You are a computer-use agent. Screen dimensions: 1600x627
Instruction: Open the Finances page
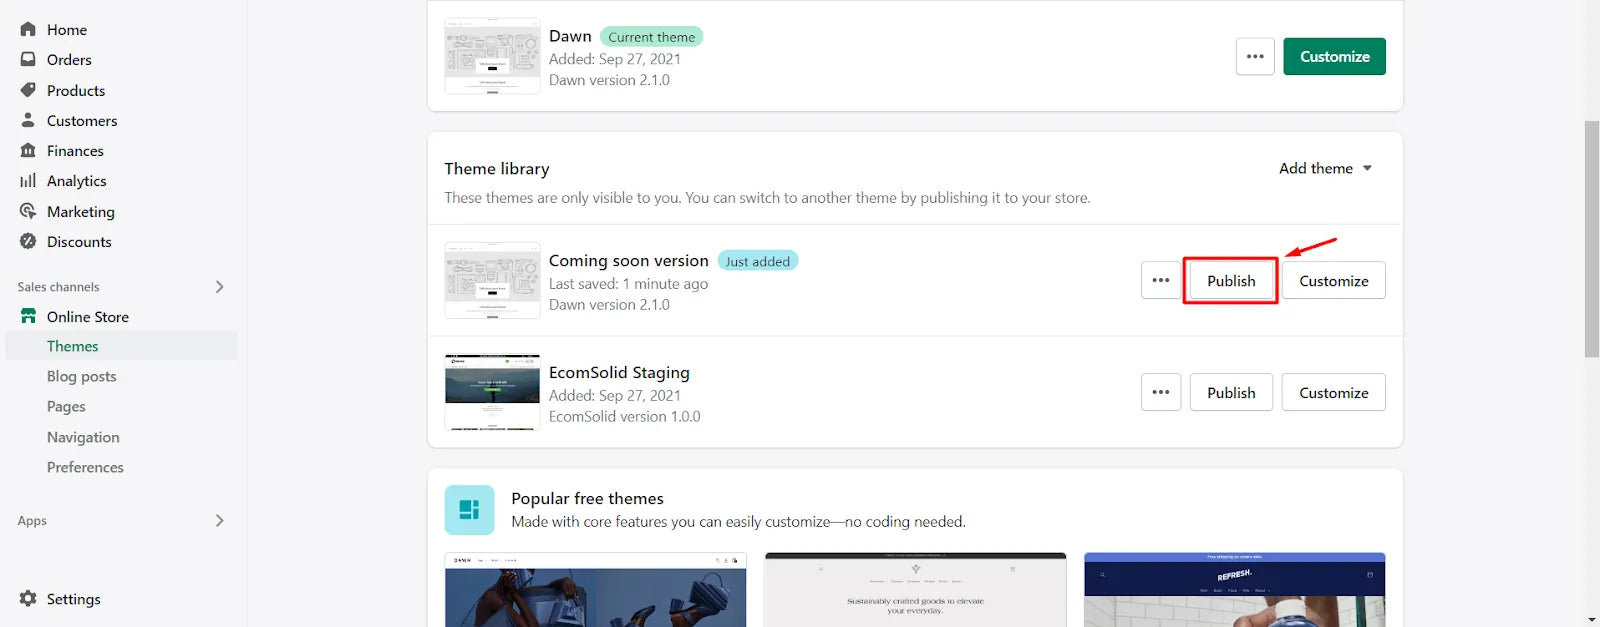tap(75, 150)
